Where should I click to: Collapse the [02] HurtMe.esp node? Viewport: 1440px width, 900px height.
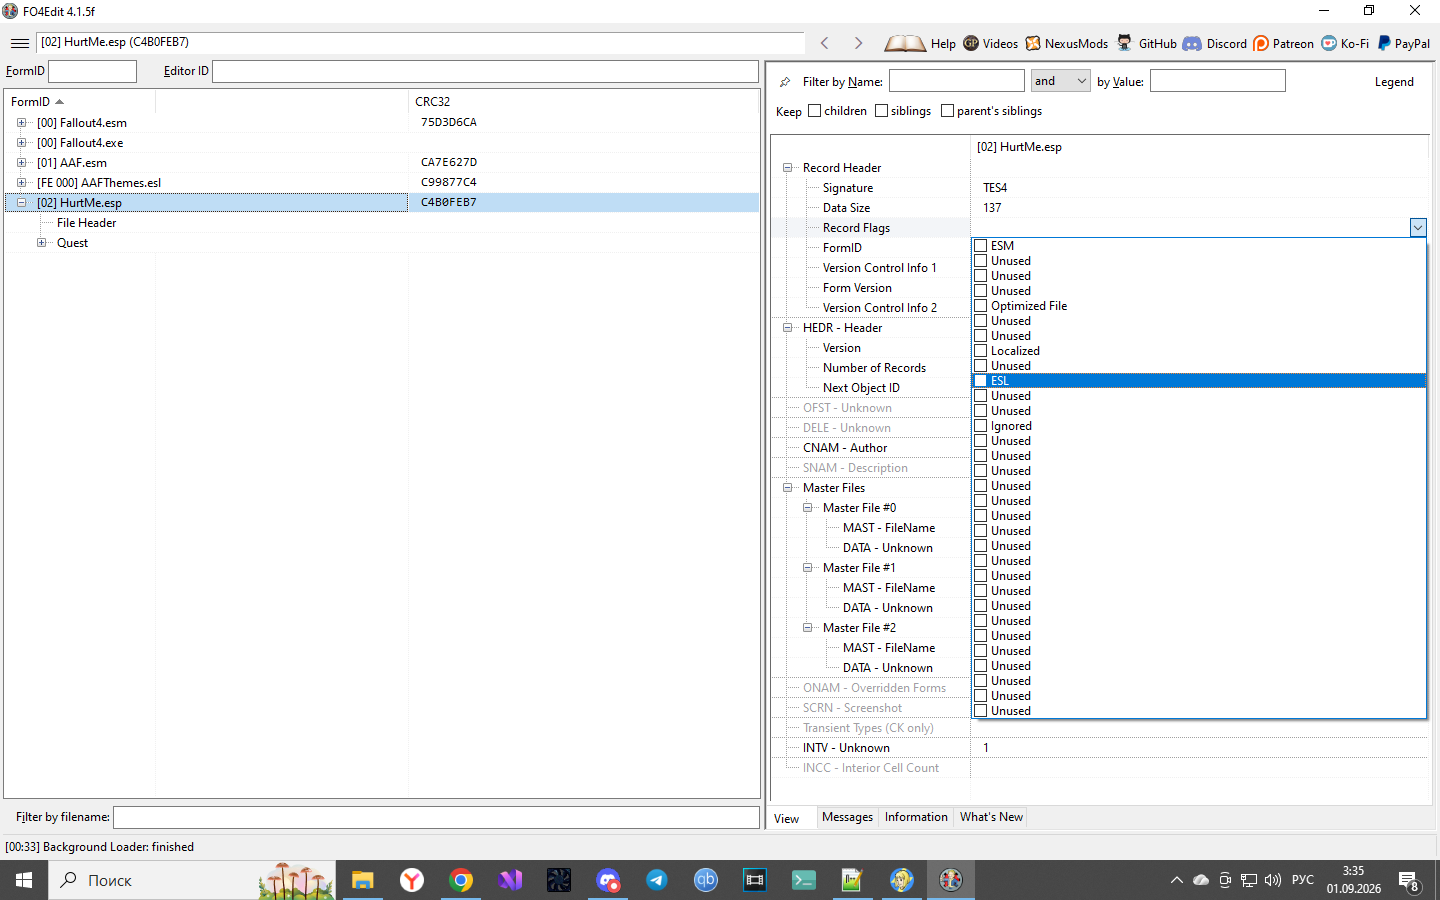(x=21, y=203)
